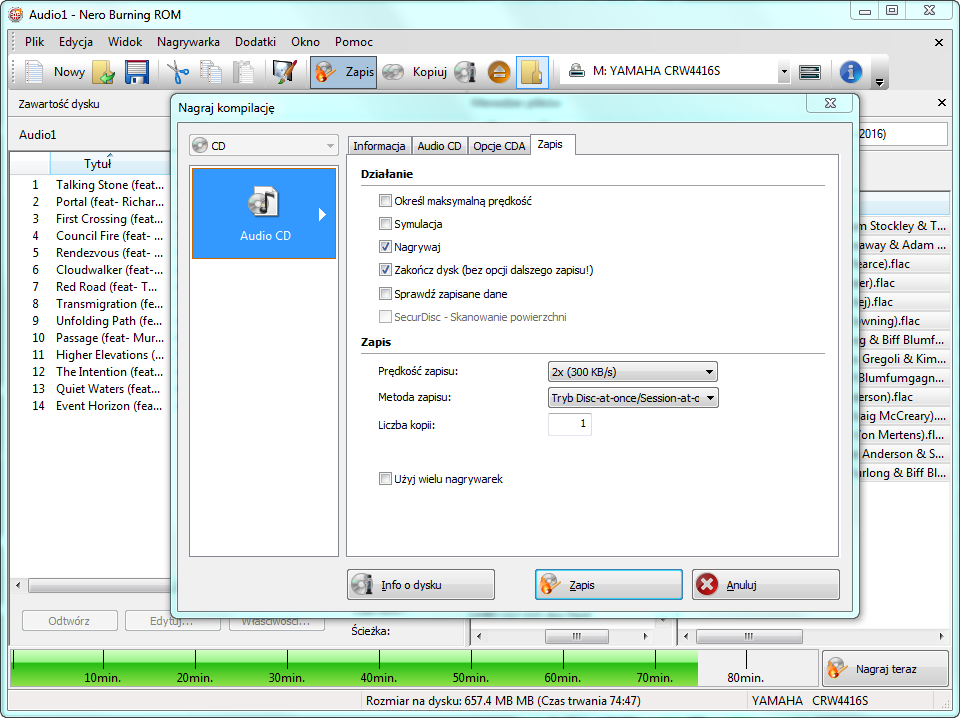
Task: Enable Określ maksymalną prędkość checkbox
Action: [x=385, y=201]
